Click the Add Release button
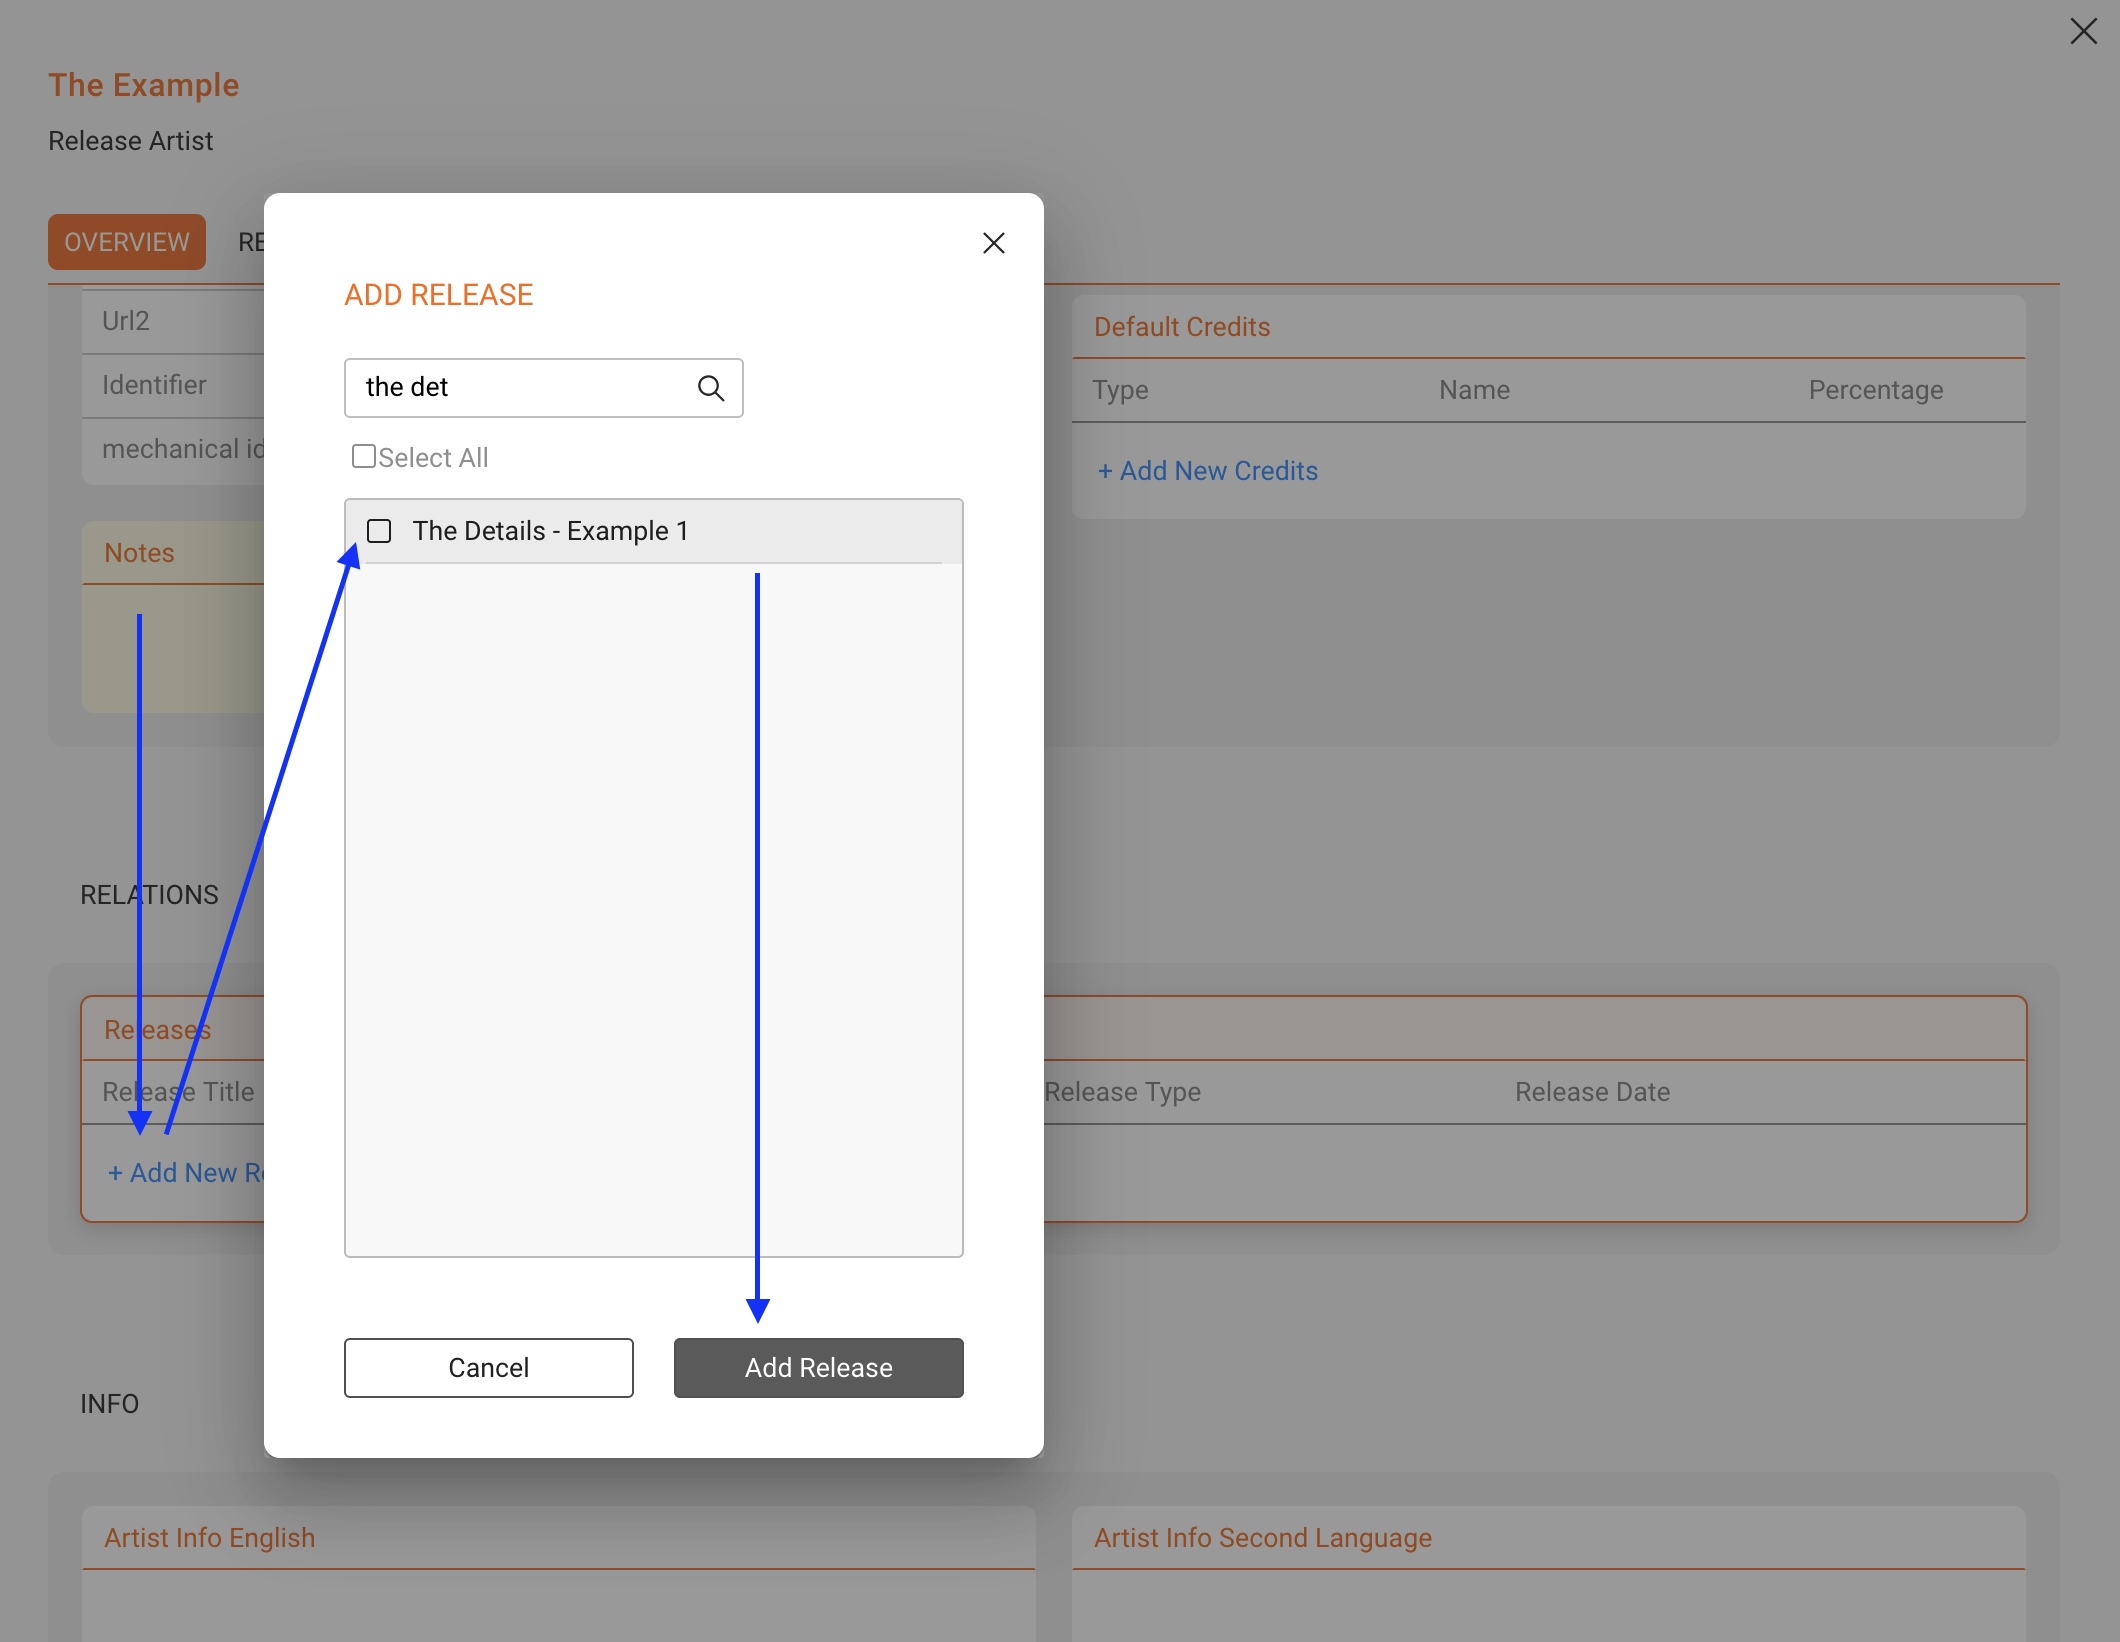The image size is (2120, 1642). 818,1367
